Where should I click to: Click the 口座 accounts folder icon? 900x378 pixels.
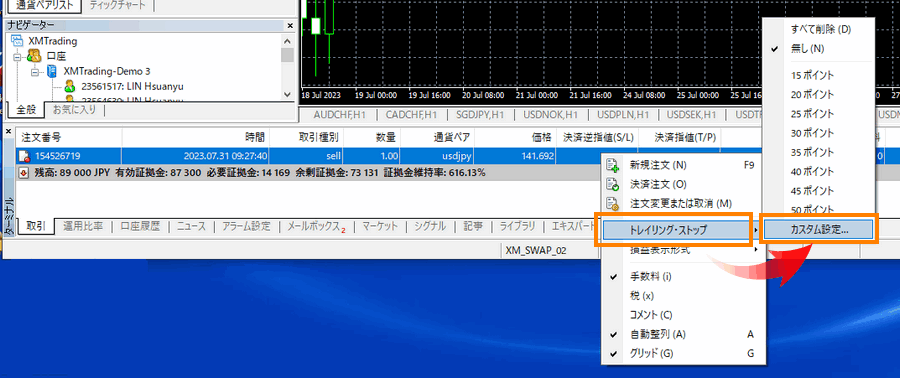pyautogui.click(x=33, y=56)
